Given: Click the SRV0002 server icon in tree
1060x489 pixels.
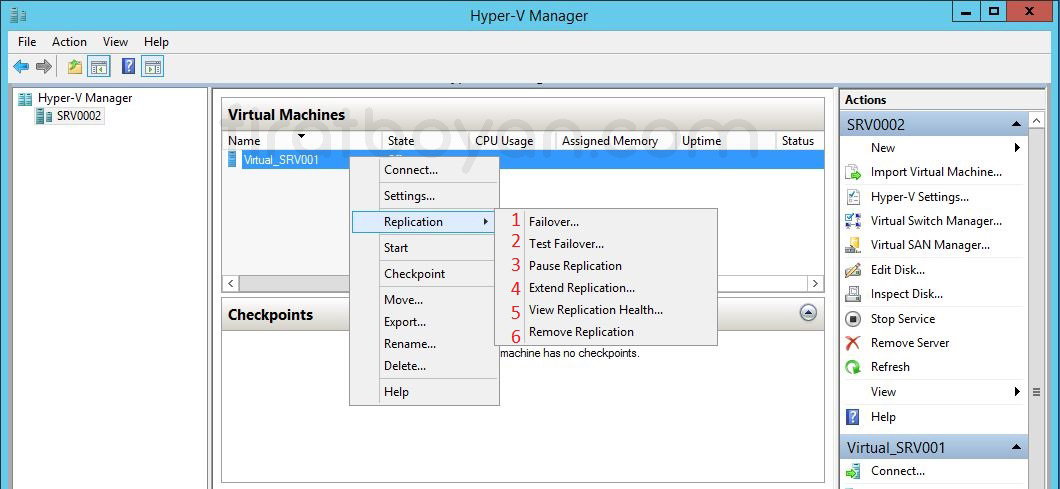Looking at the screenshot, I should pos(43,116).
